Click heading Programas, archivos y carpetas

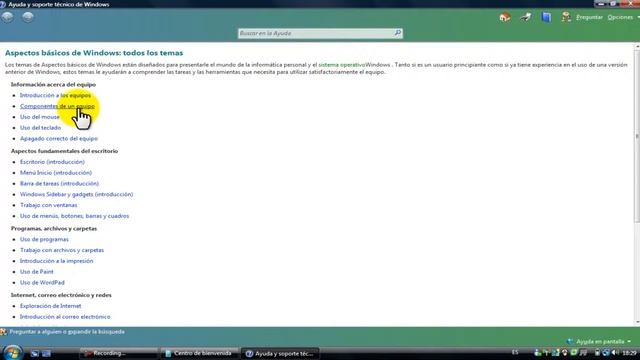coord(54,229)
